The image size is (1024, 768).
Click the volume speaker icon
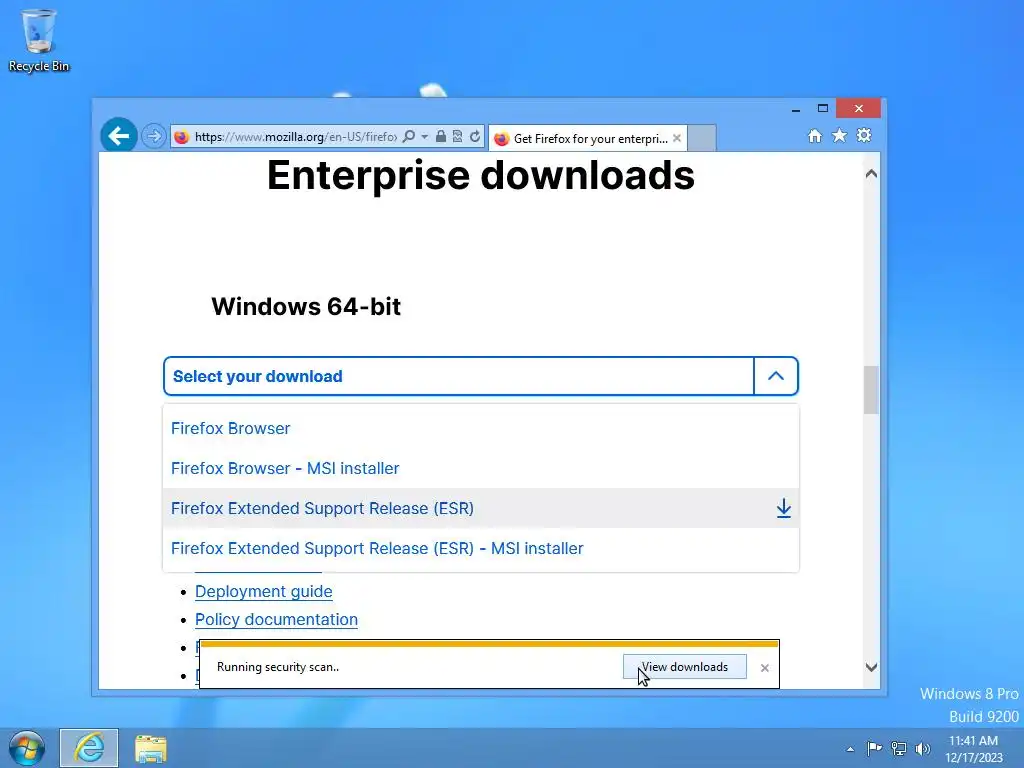(922, 748)
